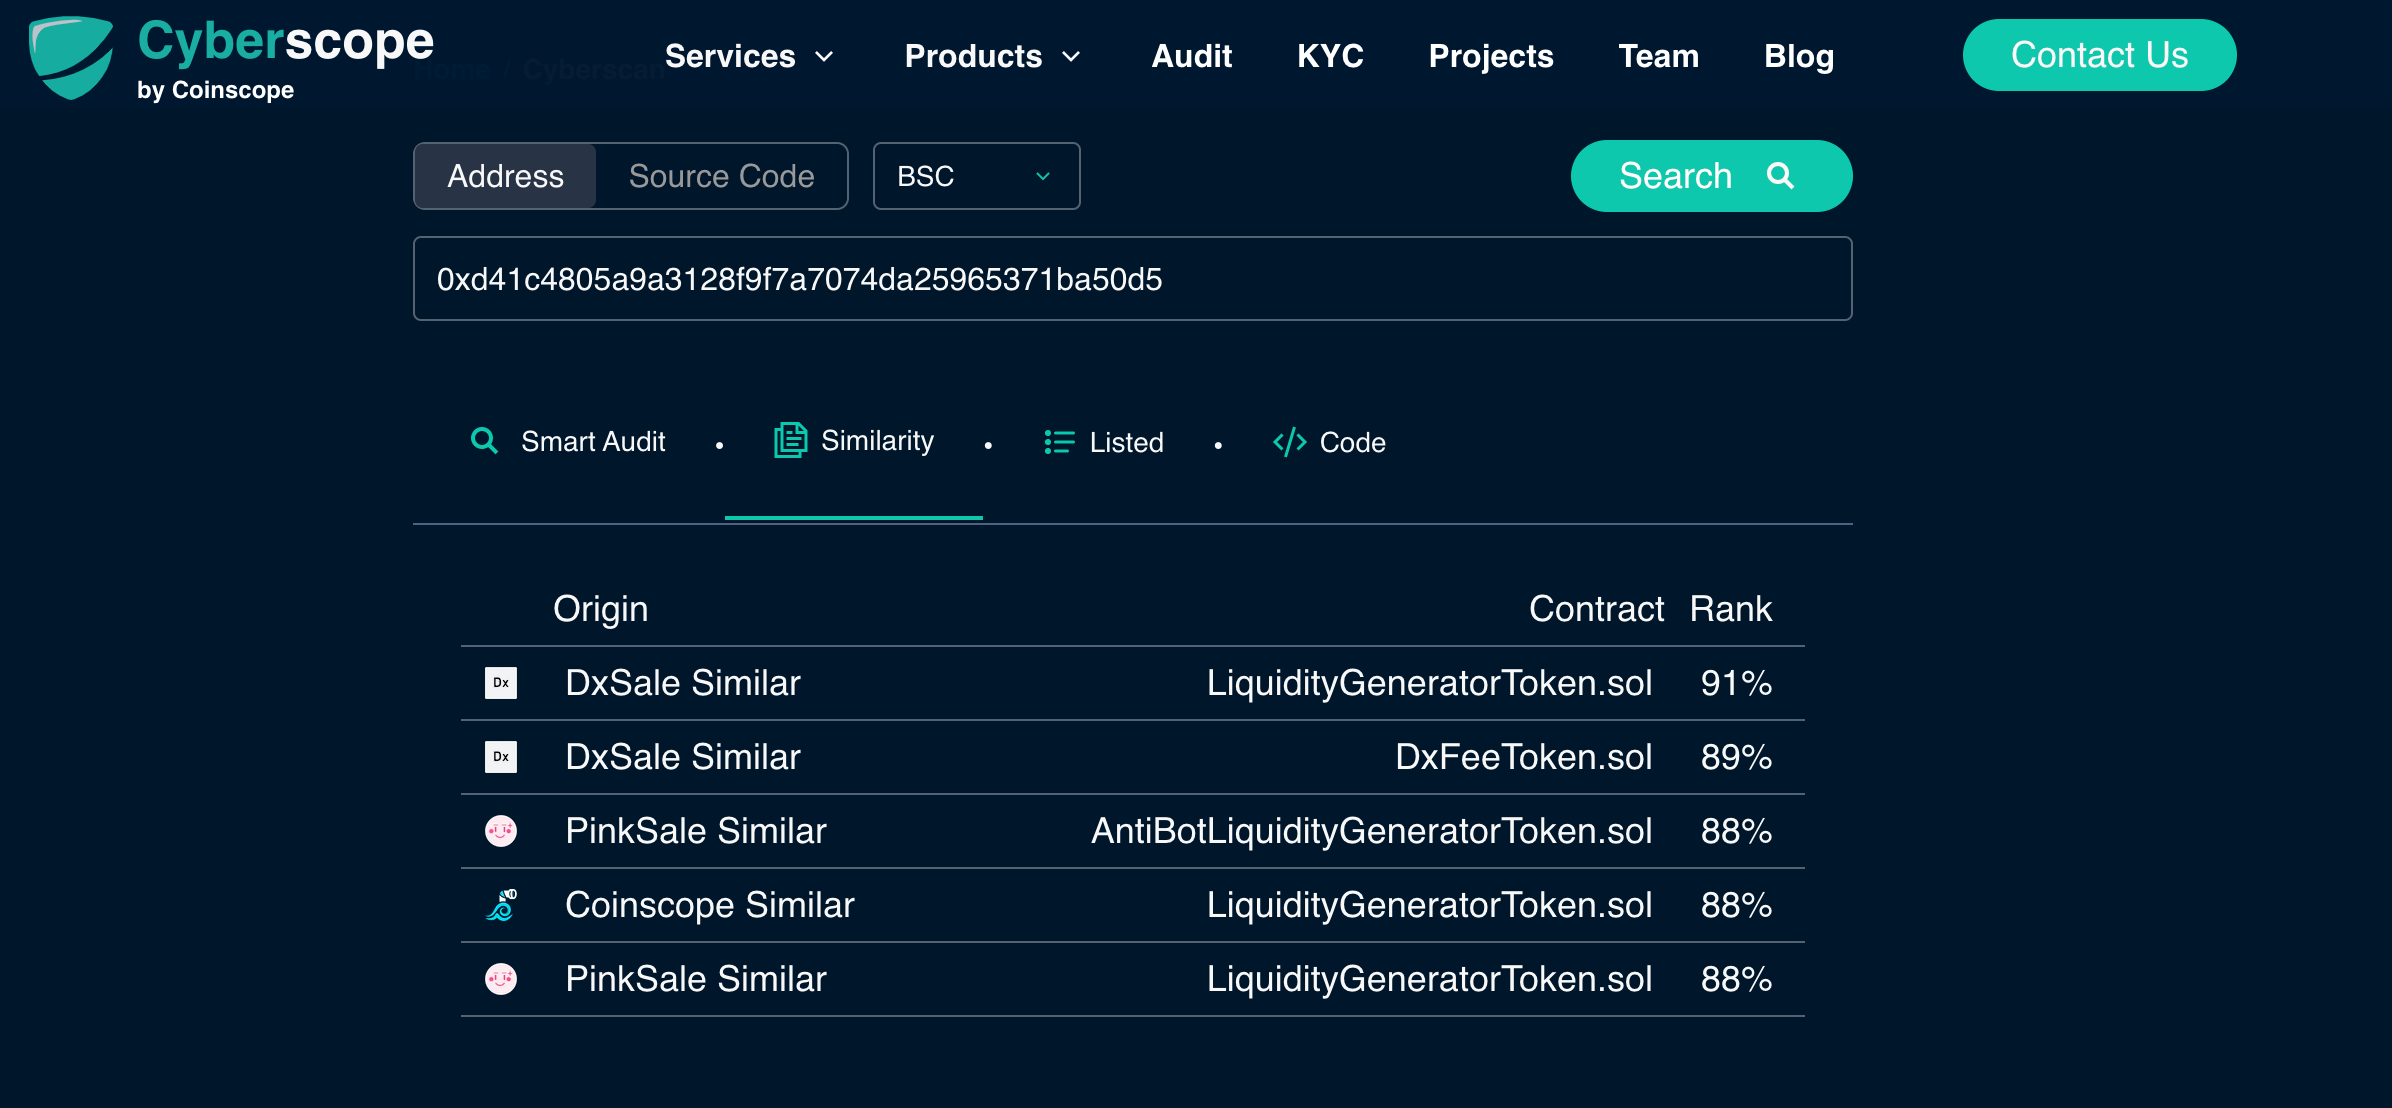
Task: Expand the Products menu
Action: coord(992,56)
